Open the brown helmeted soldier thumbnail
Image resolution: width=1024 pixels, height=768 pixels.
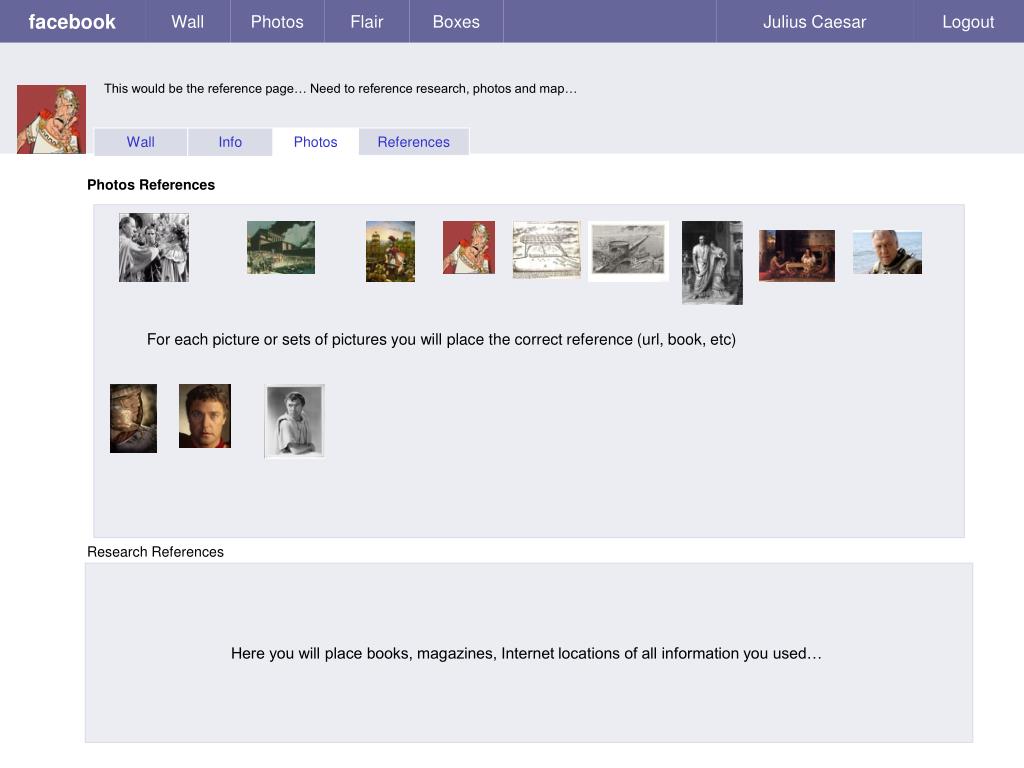coord(133,419)
